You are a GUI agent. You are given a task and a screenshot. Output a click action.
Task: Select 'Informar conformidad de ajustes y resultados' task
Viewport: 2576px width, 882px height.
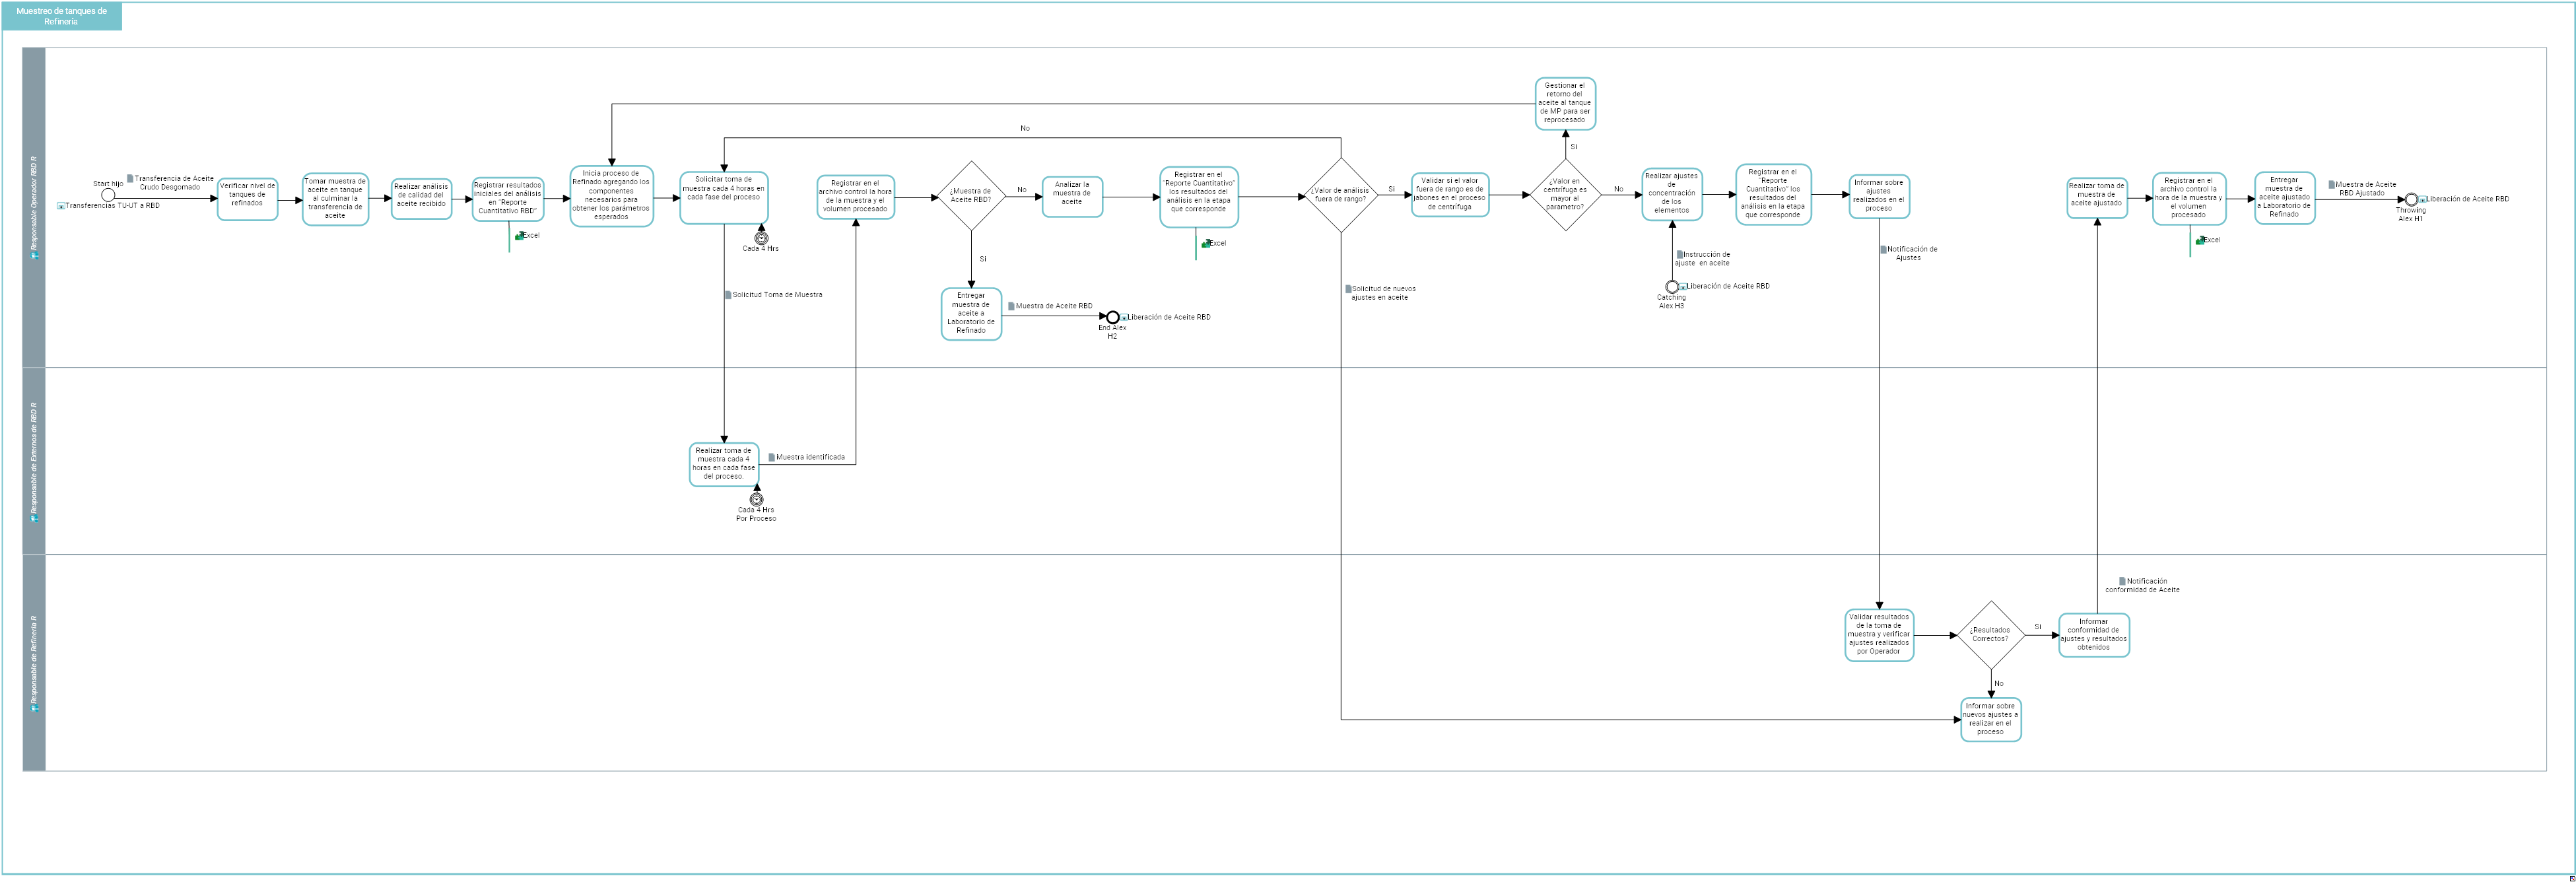click(2094, 635)
